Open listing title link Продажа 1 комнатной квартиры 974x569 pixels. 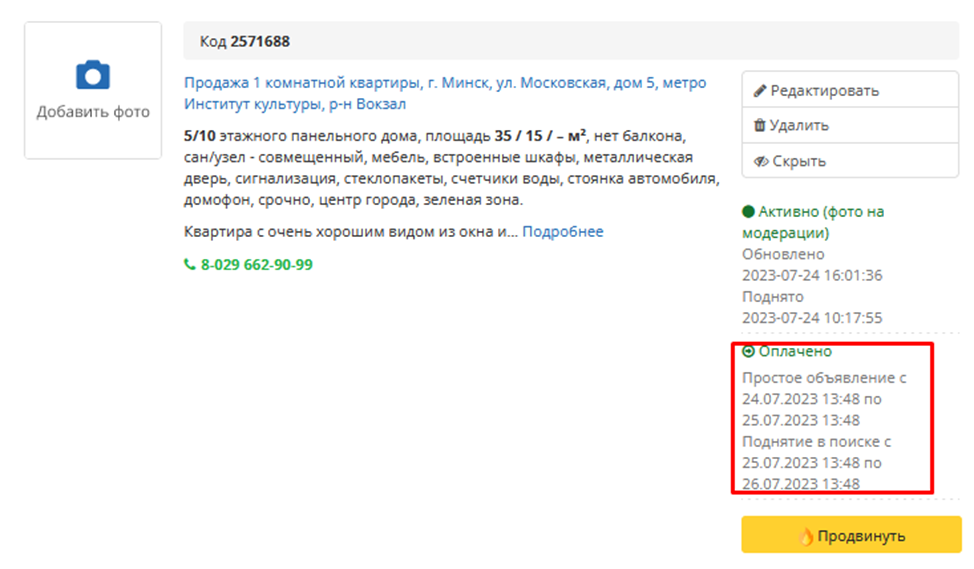pyautogui.click(x=445, y=93)
